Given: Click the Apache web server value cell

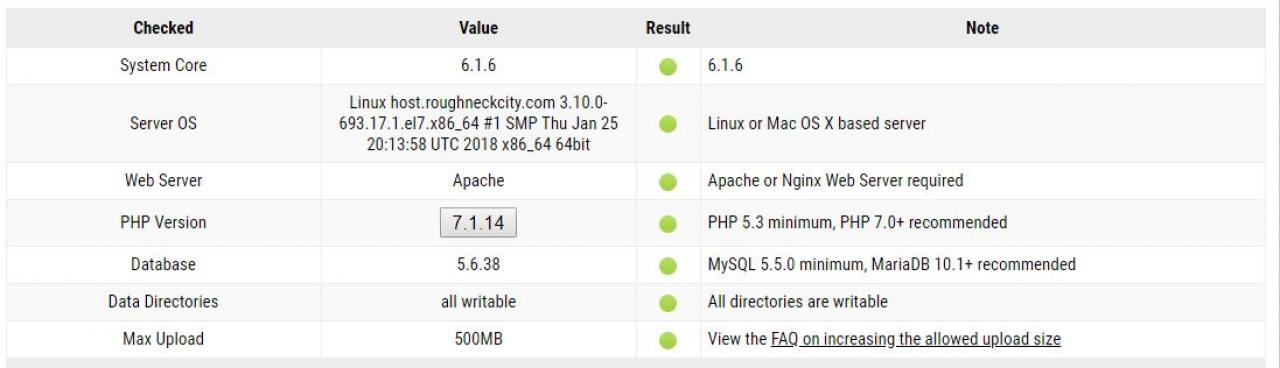Looking at the screenshot, I should [478, 181].
